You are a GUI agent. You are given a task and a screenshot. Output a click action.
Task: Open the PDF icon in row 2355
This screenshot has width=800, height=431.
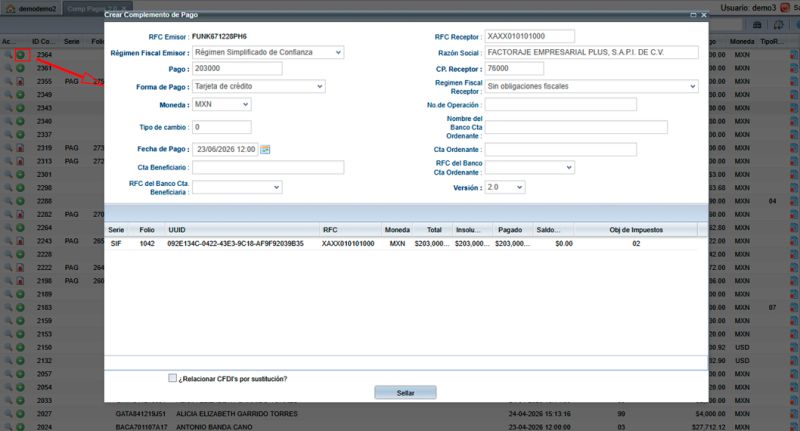[20, 81]
